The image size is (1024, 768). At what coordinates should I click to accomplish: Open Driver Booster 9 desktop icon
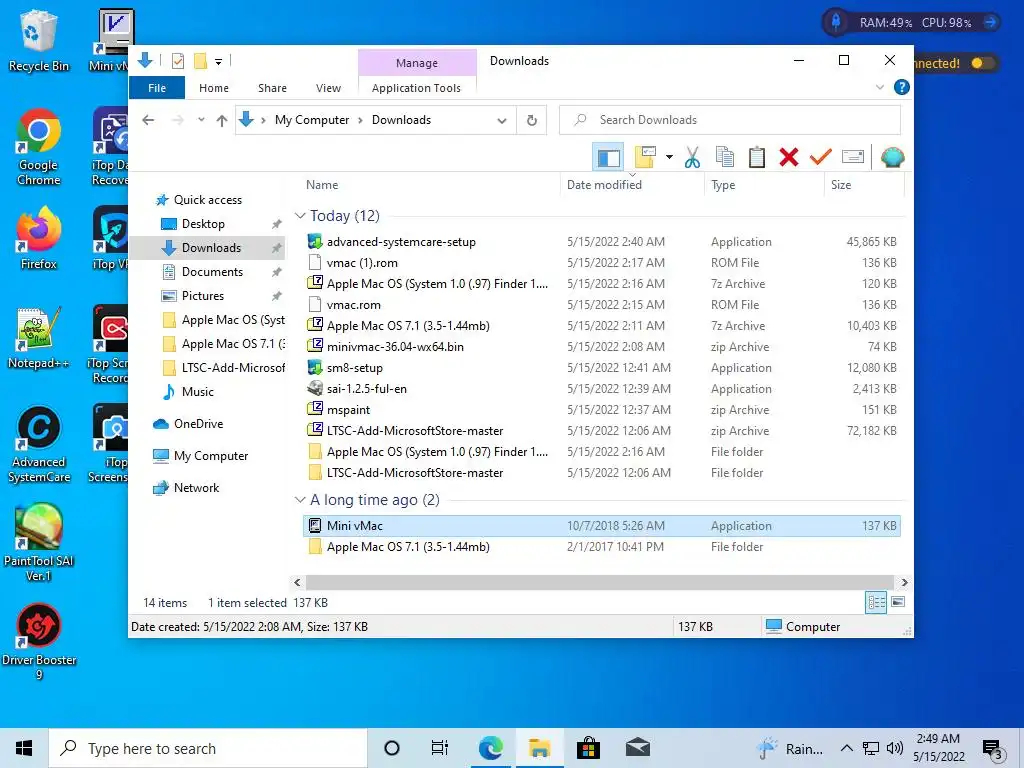39,643
